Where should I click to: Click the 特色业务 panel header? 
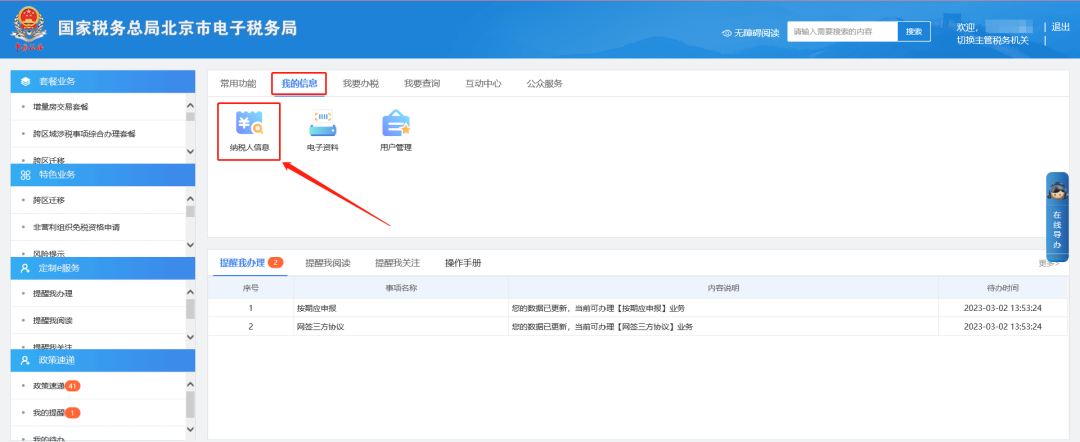pos(103,175)
